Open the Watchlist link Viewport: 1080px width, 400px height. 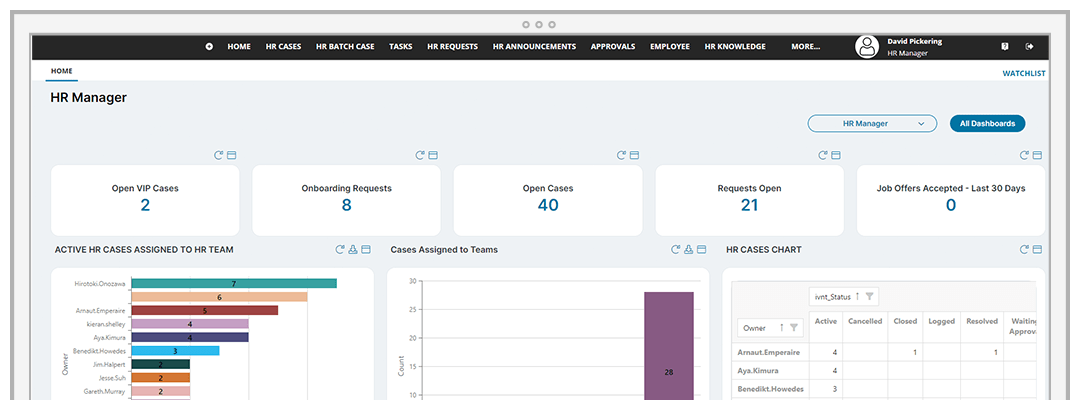pos(1023,73)
